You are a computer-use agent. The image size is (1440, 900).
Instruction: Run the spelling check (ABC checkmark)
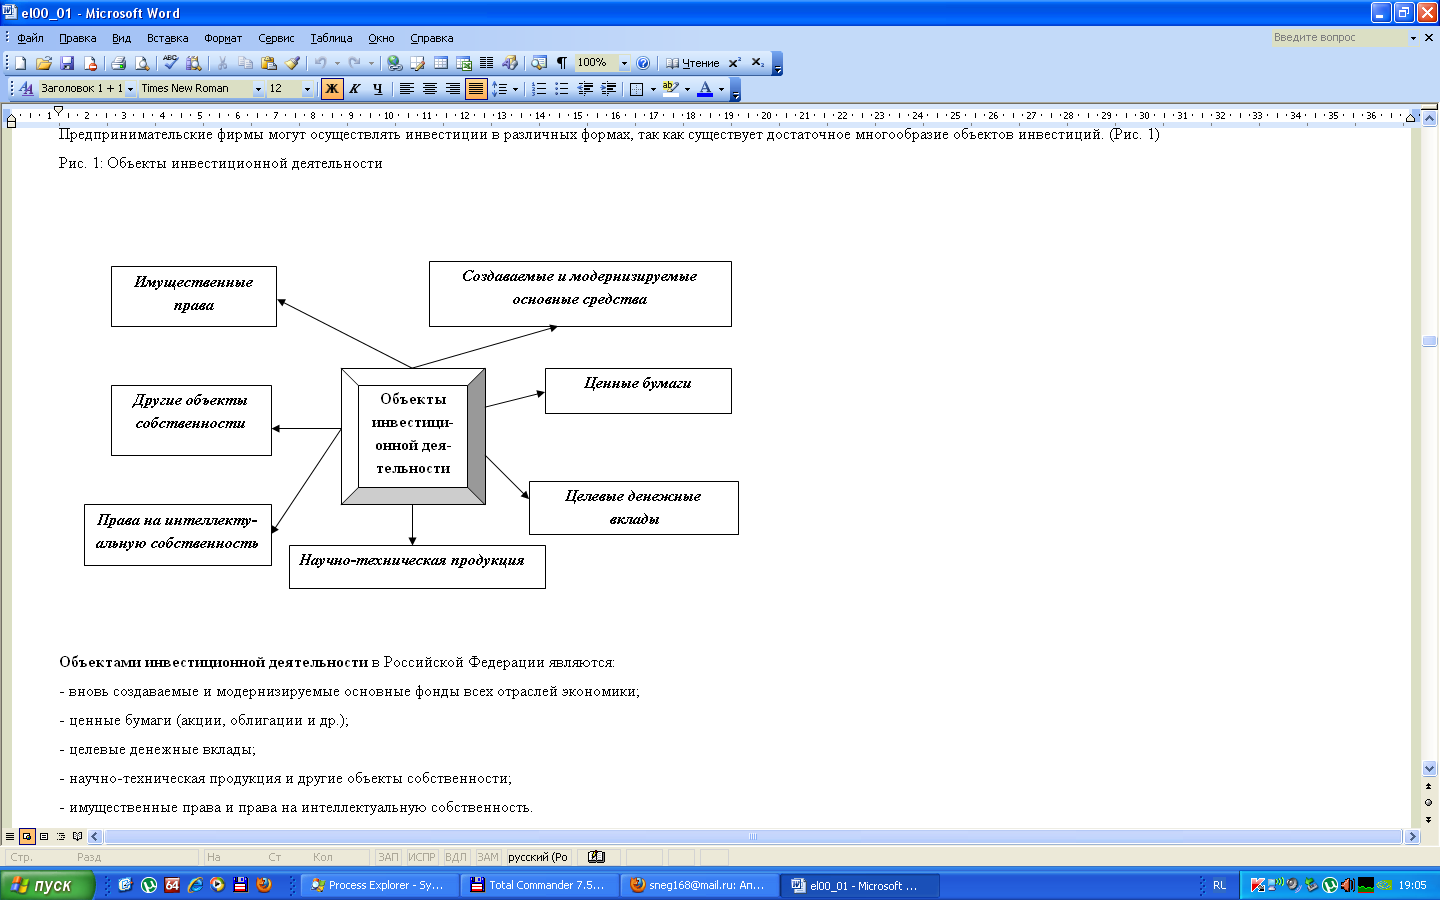(x=170, y=63)
